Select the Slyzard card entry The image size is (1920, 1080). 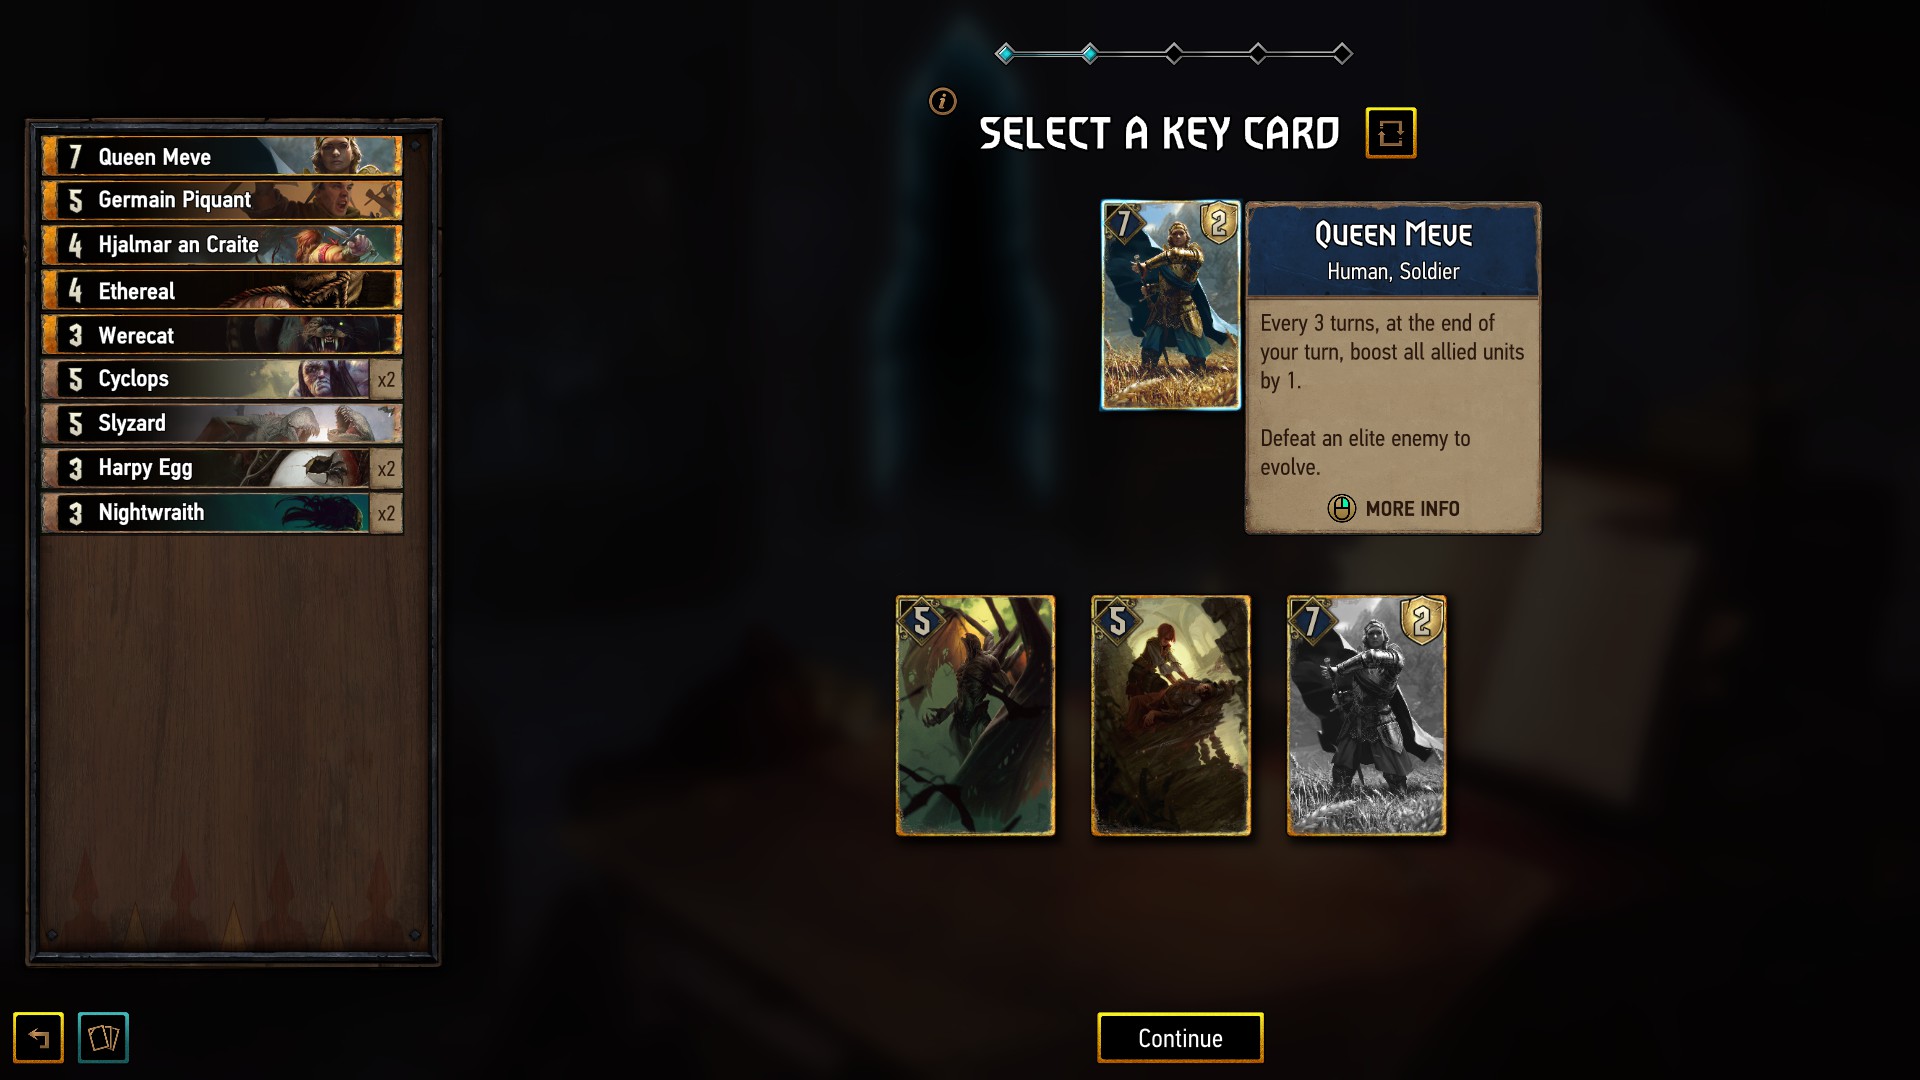click(222, 423)
